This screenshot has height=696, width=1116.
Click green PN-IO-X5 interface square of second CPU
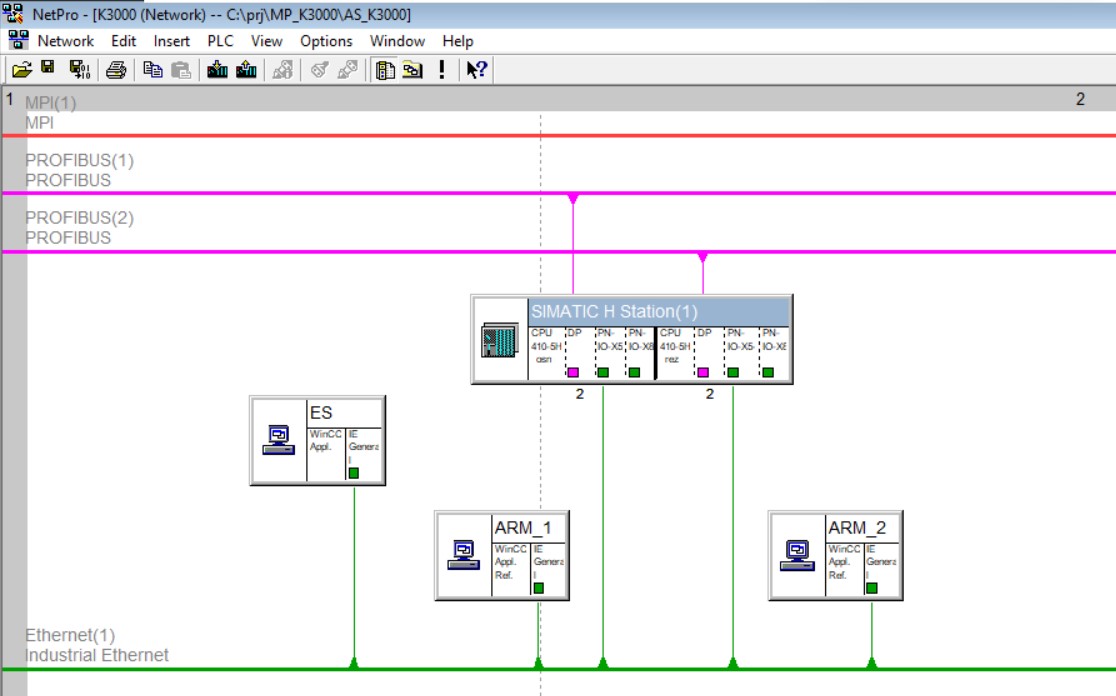733,372
